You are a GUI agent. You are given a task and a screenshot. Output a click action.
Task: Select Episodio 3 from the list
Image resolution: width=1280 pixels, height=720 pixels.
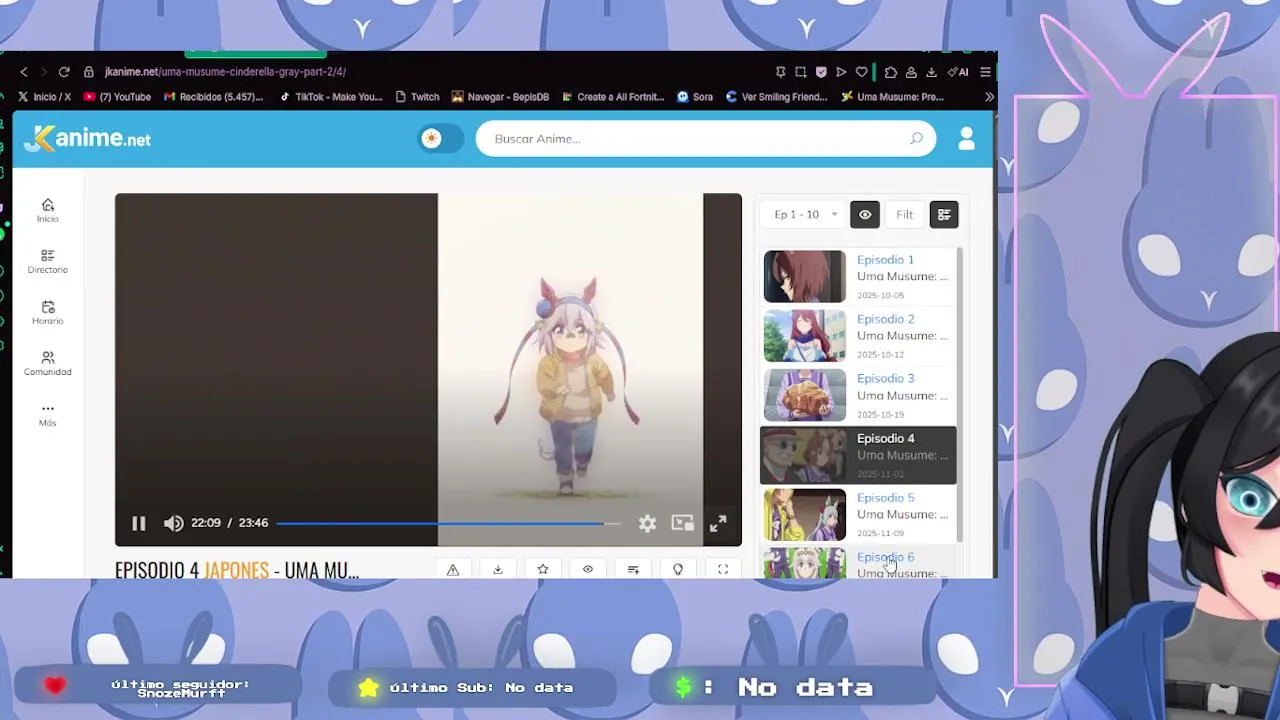(858, 395)
